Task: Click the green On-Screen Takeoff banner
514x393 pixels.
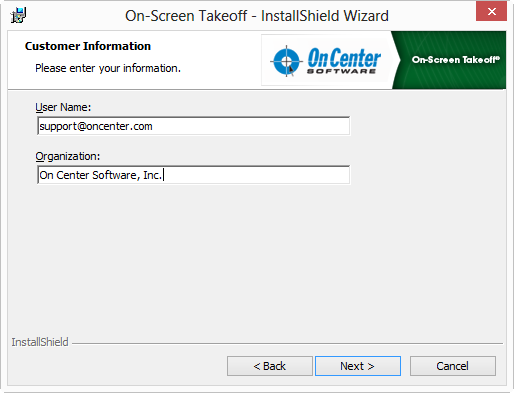Action: 449,60
